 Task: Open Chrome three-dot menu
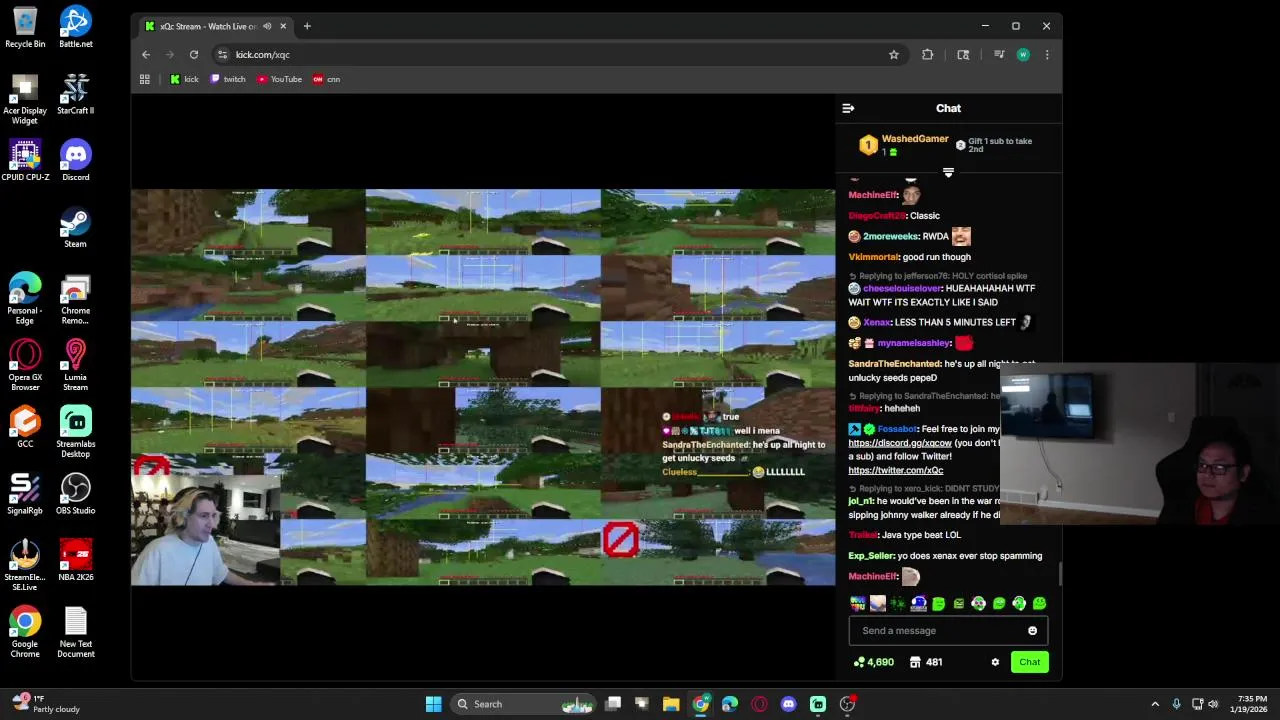click(1047, 55)
